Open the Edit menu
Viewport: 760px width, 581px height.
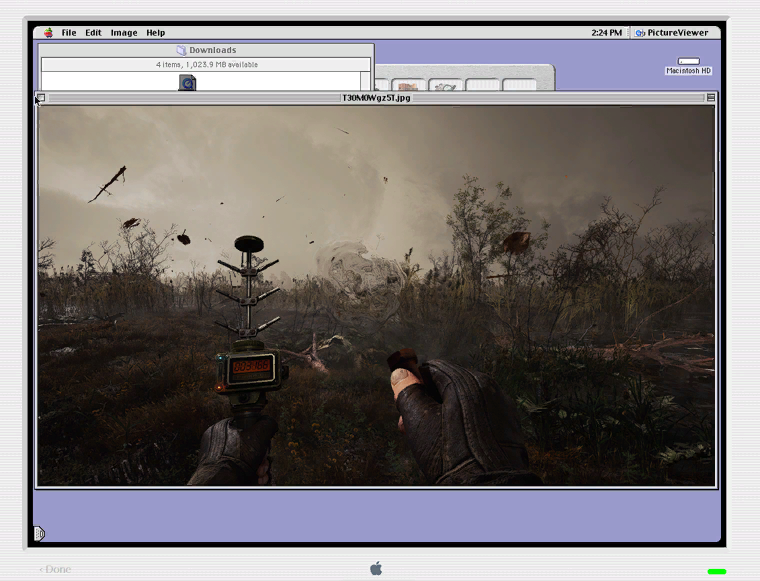pos(93,32)
